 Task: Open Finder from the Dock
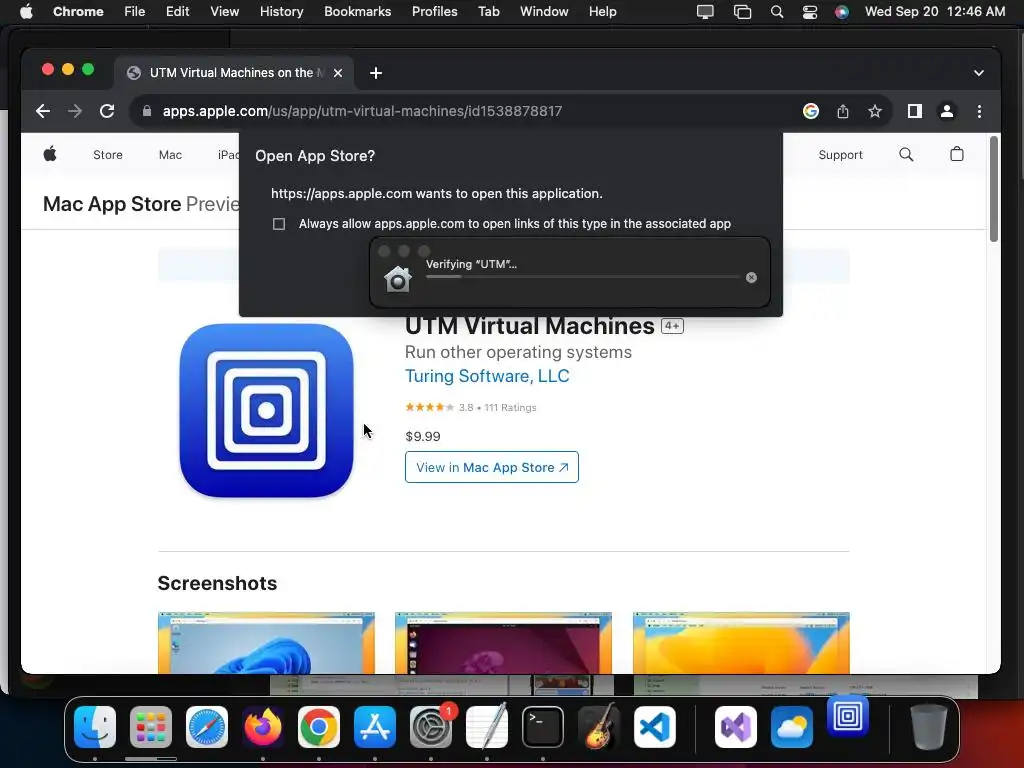point(95,727)
